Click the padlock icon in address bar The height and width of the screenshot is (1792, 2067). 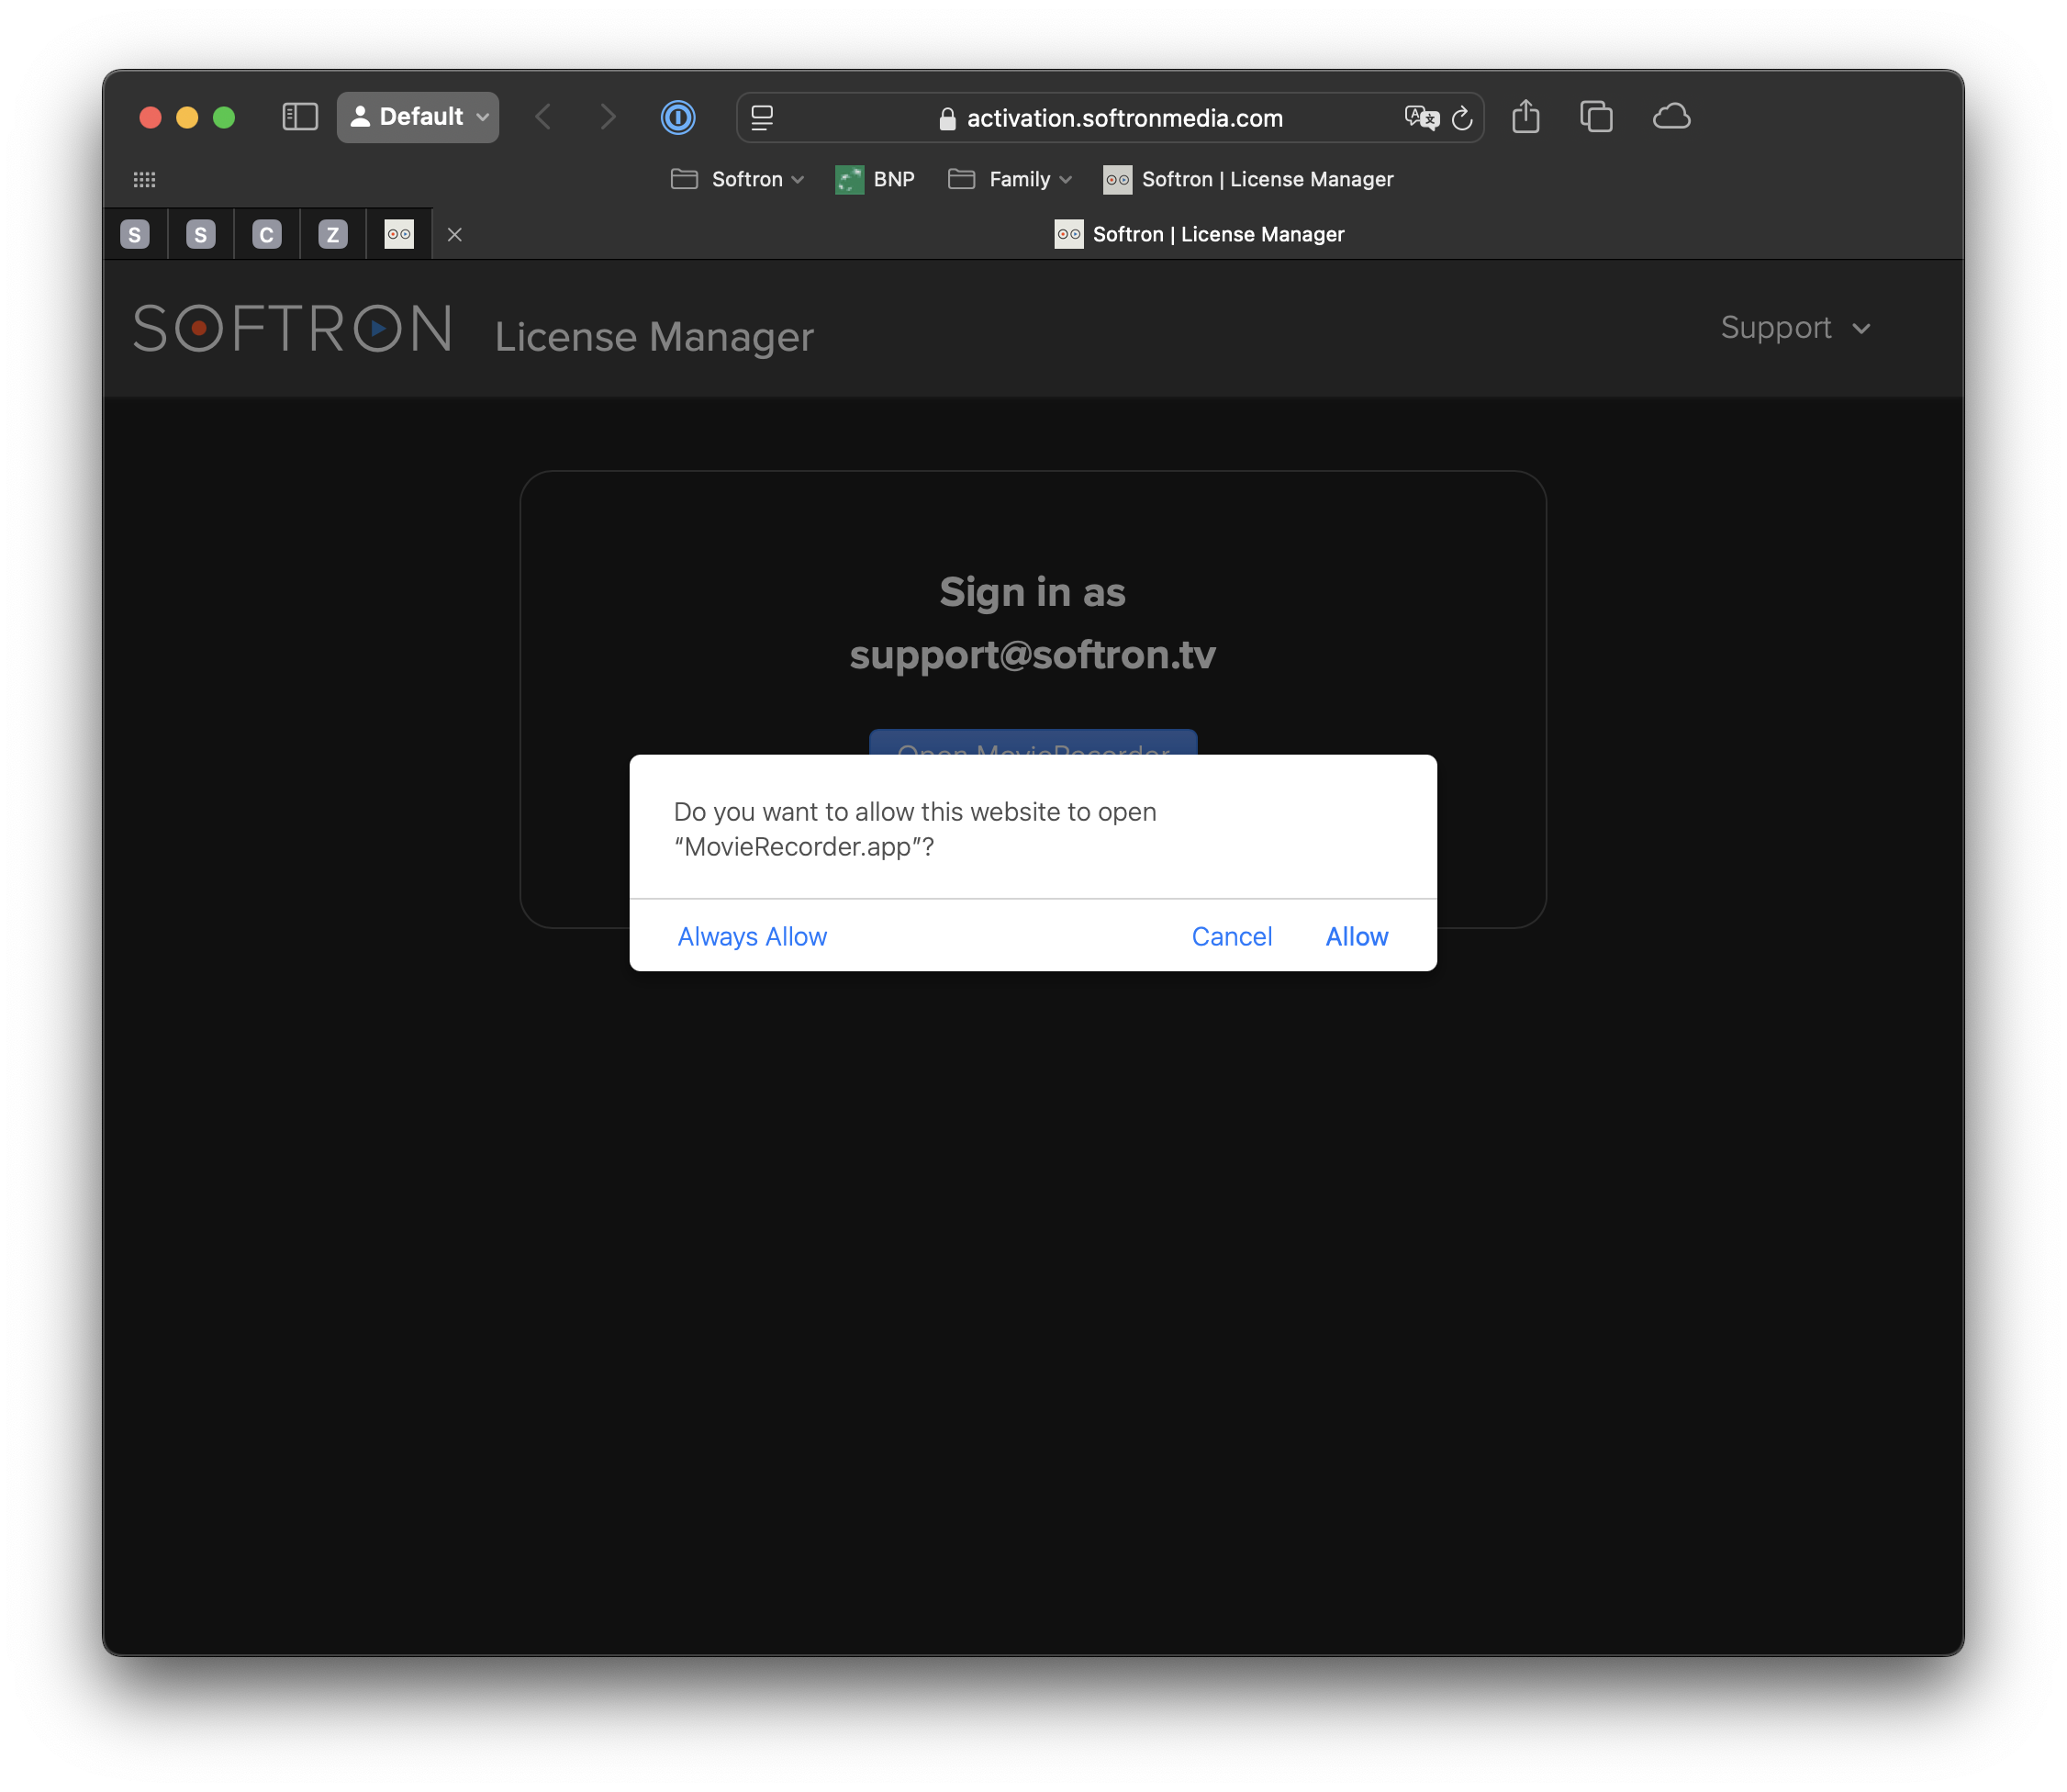(947, 118)
